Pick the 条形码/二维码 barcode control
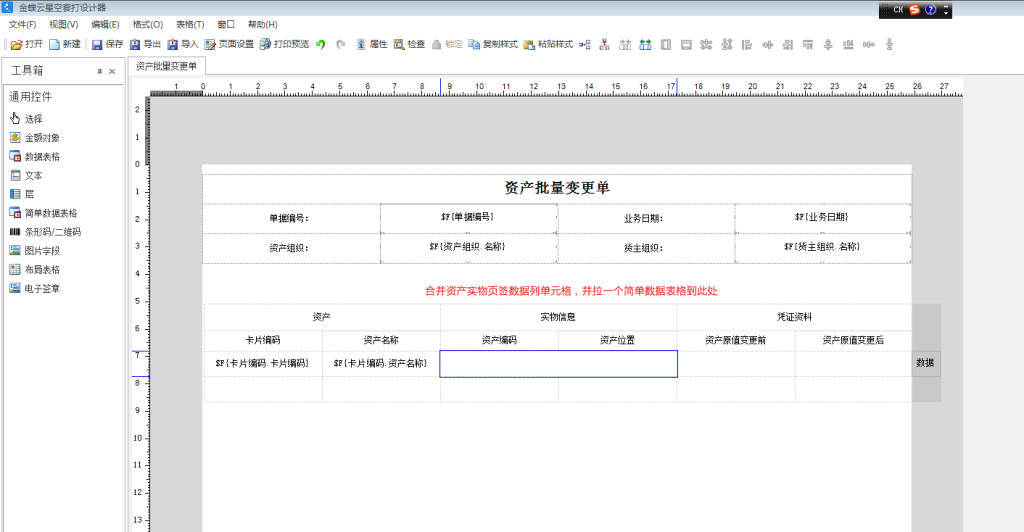Screen dimensions: 1024x532 46,232
